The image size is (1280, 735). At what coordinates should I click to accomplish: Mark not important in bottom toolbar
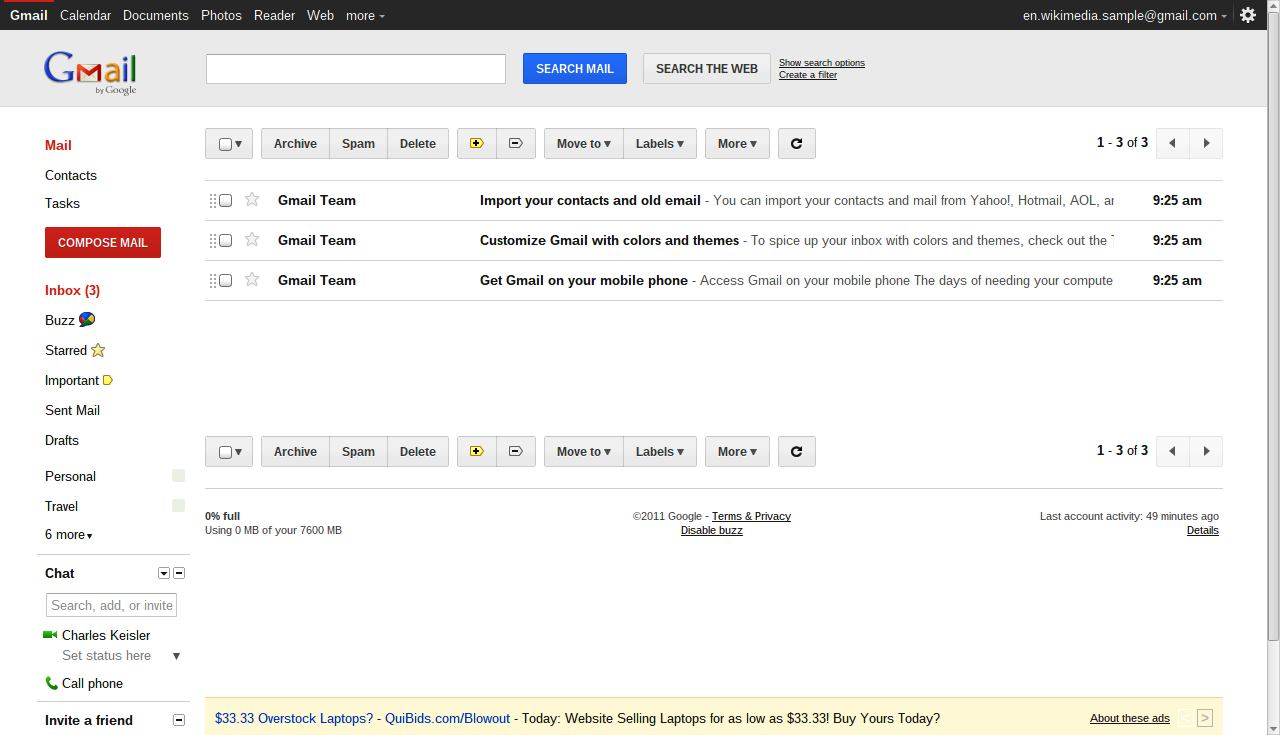click(x=516, y=452)
